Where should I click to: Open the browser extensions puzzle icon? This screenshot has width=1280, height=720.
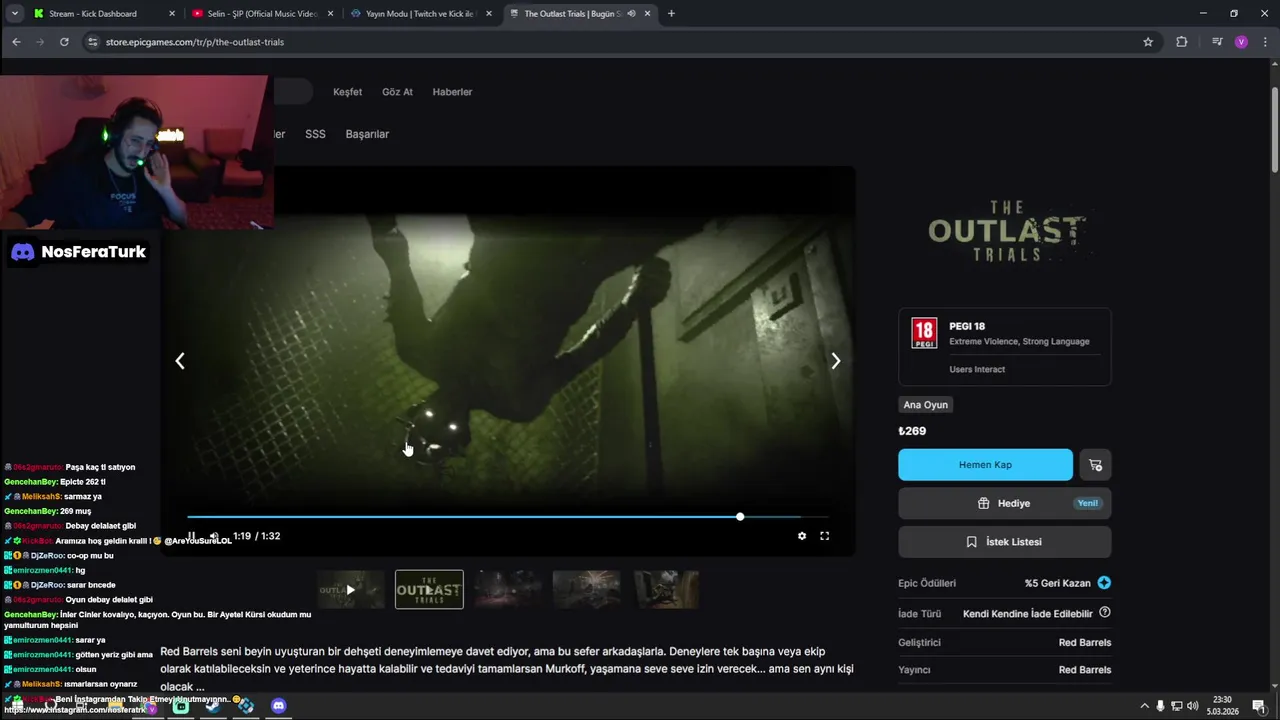click(1182, 42)
